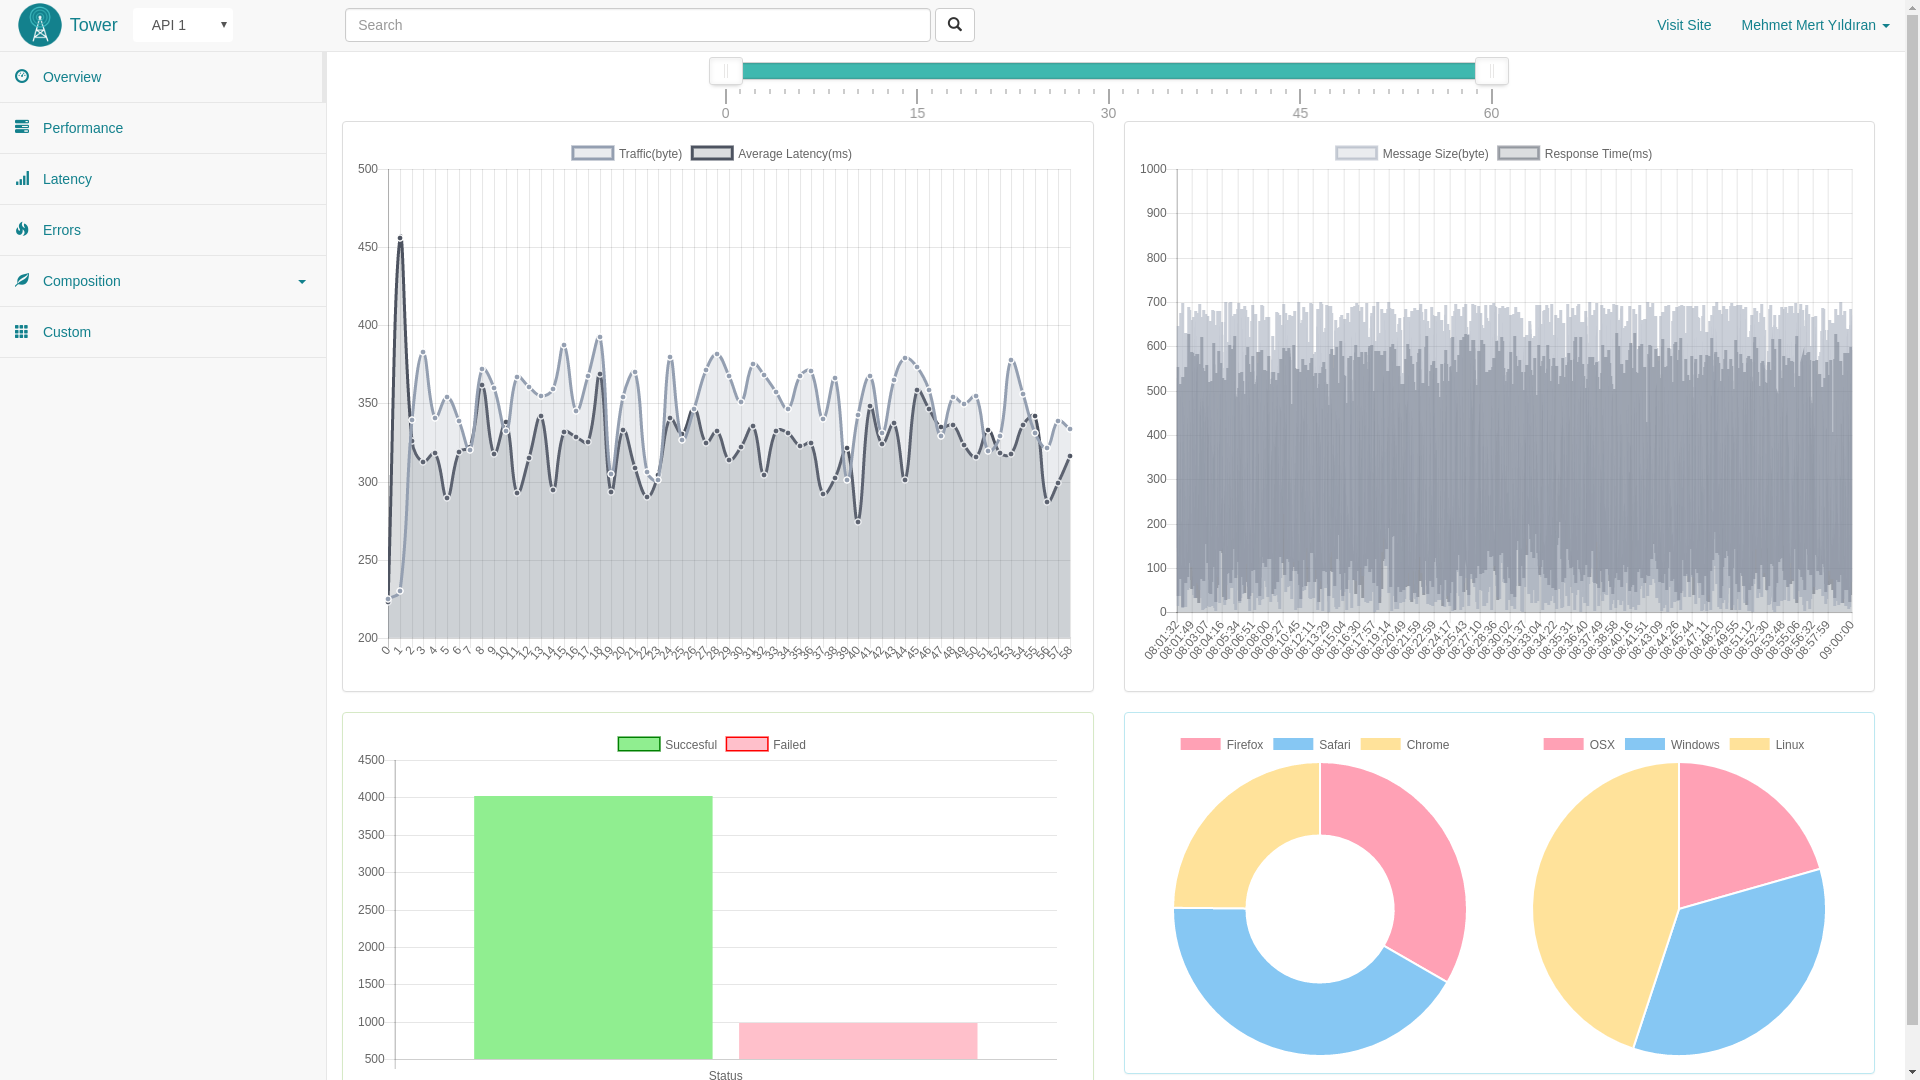This screenshot has width=1920, height=1080.
Task: Select the Composition menu item
Action: pyautogui.click(x=162, y=281)
